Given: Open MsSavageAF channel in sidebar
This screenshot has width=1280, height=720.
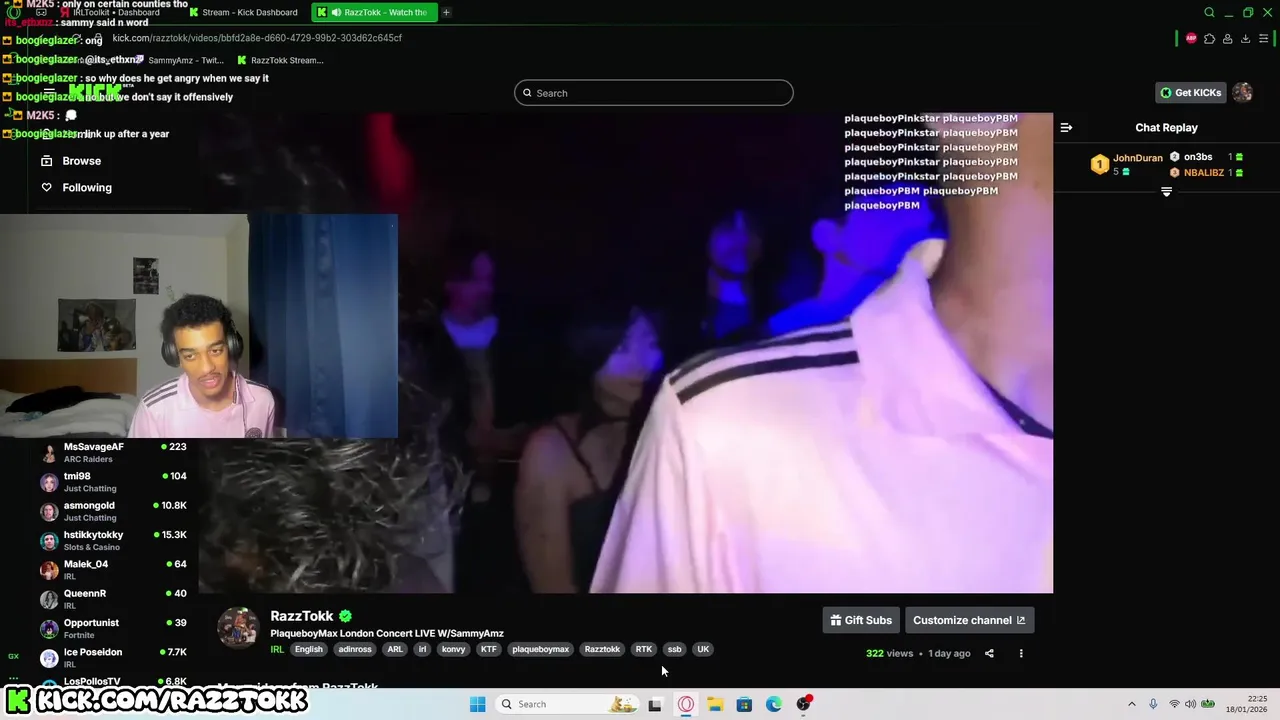Looking at the screenshot, I should pyautogui.click(x=113, y=453).
